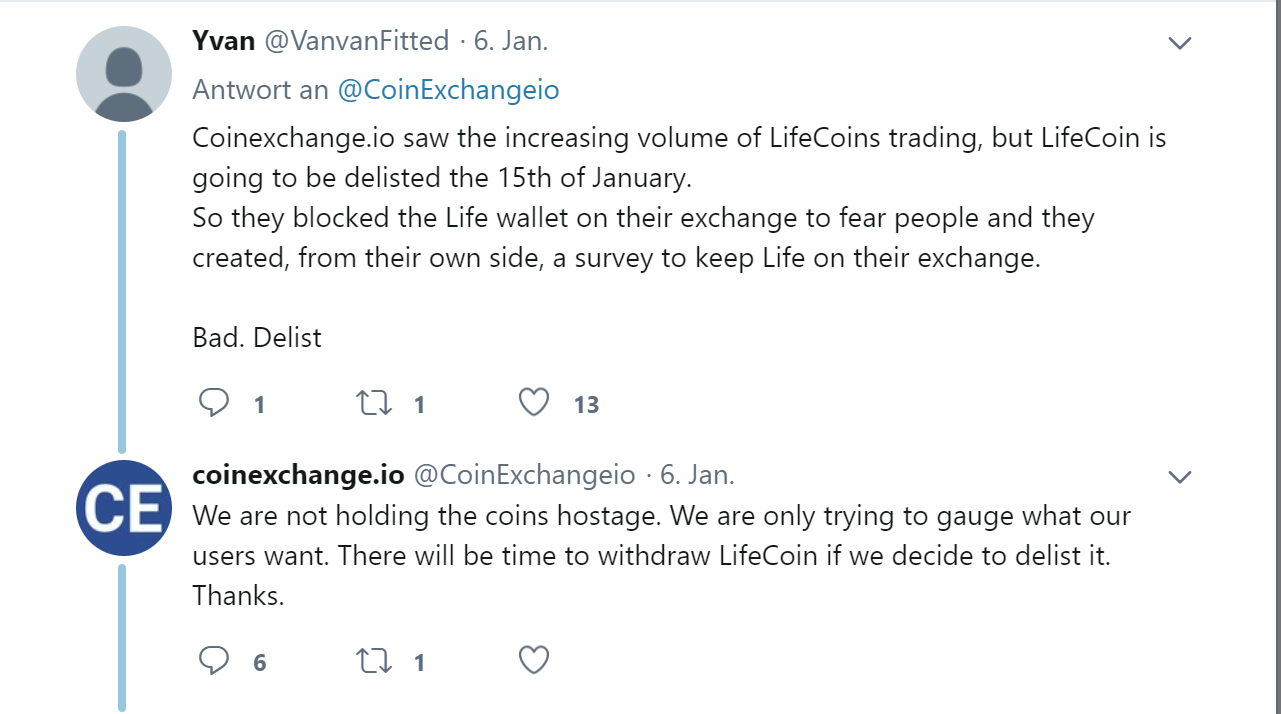Open the 6. Jan. timestamp on the coinexchange.io tweet
Screen dimensions: 1281x714
(698, 475)
